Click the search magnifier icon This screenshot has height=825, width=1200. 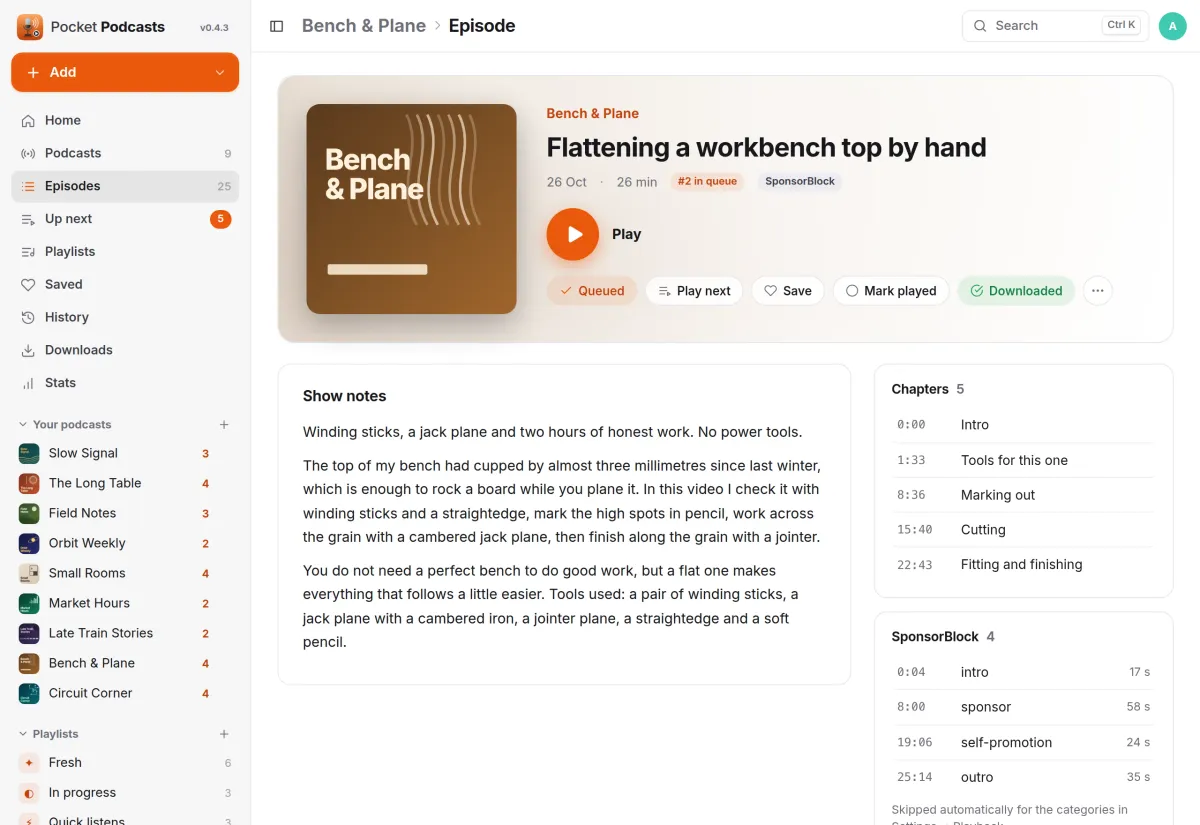pyautogui.click(x=980, y=26)
